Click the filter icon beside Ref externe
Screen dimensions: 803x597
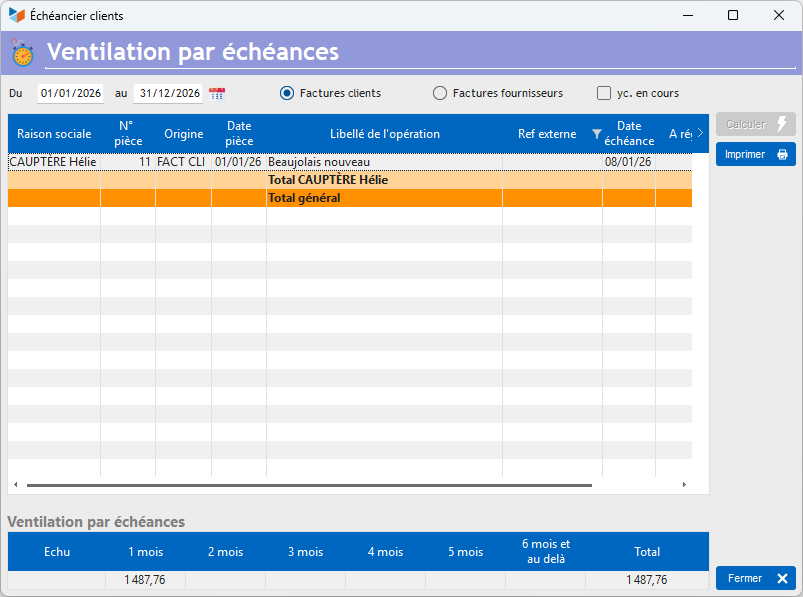pyautogui.click(x=597, y=134)
